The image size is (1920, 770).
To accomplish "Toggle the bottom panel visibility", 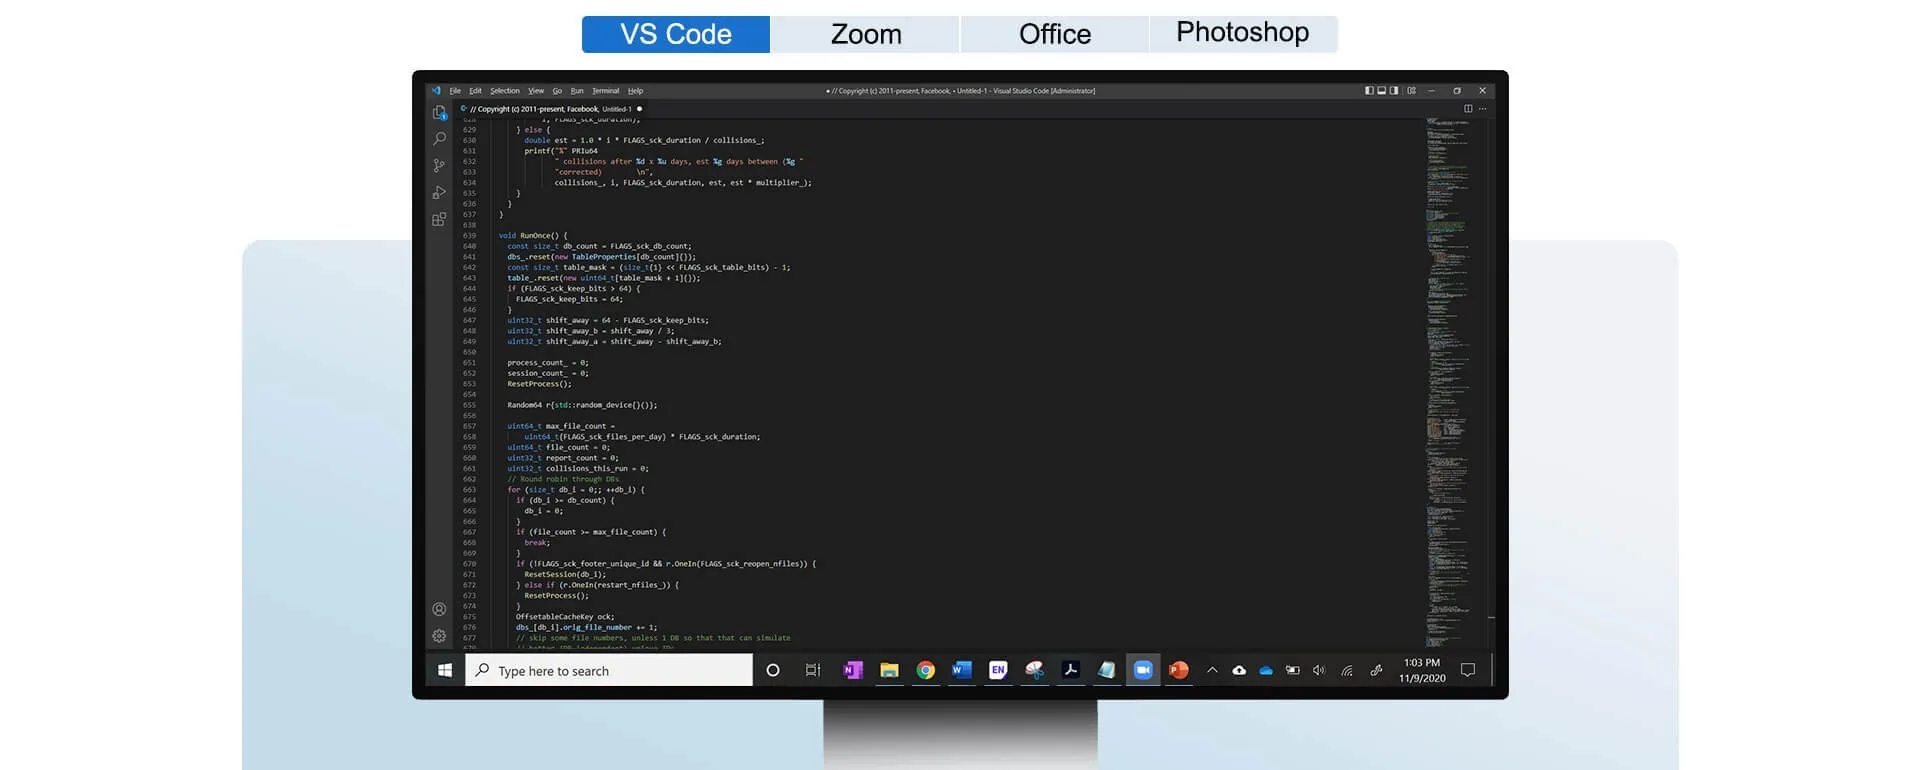I will pyautogui.click(x=1381, y=91).
